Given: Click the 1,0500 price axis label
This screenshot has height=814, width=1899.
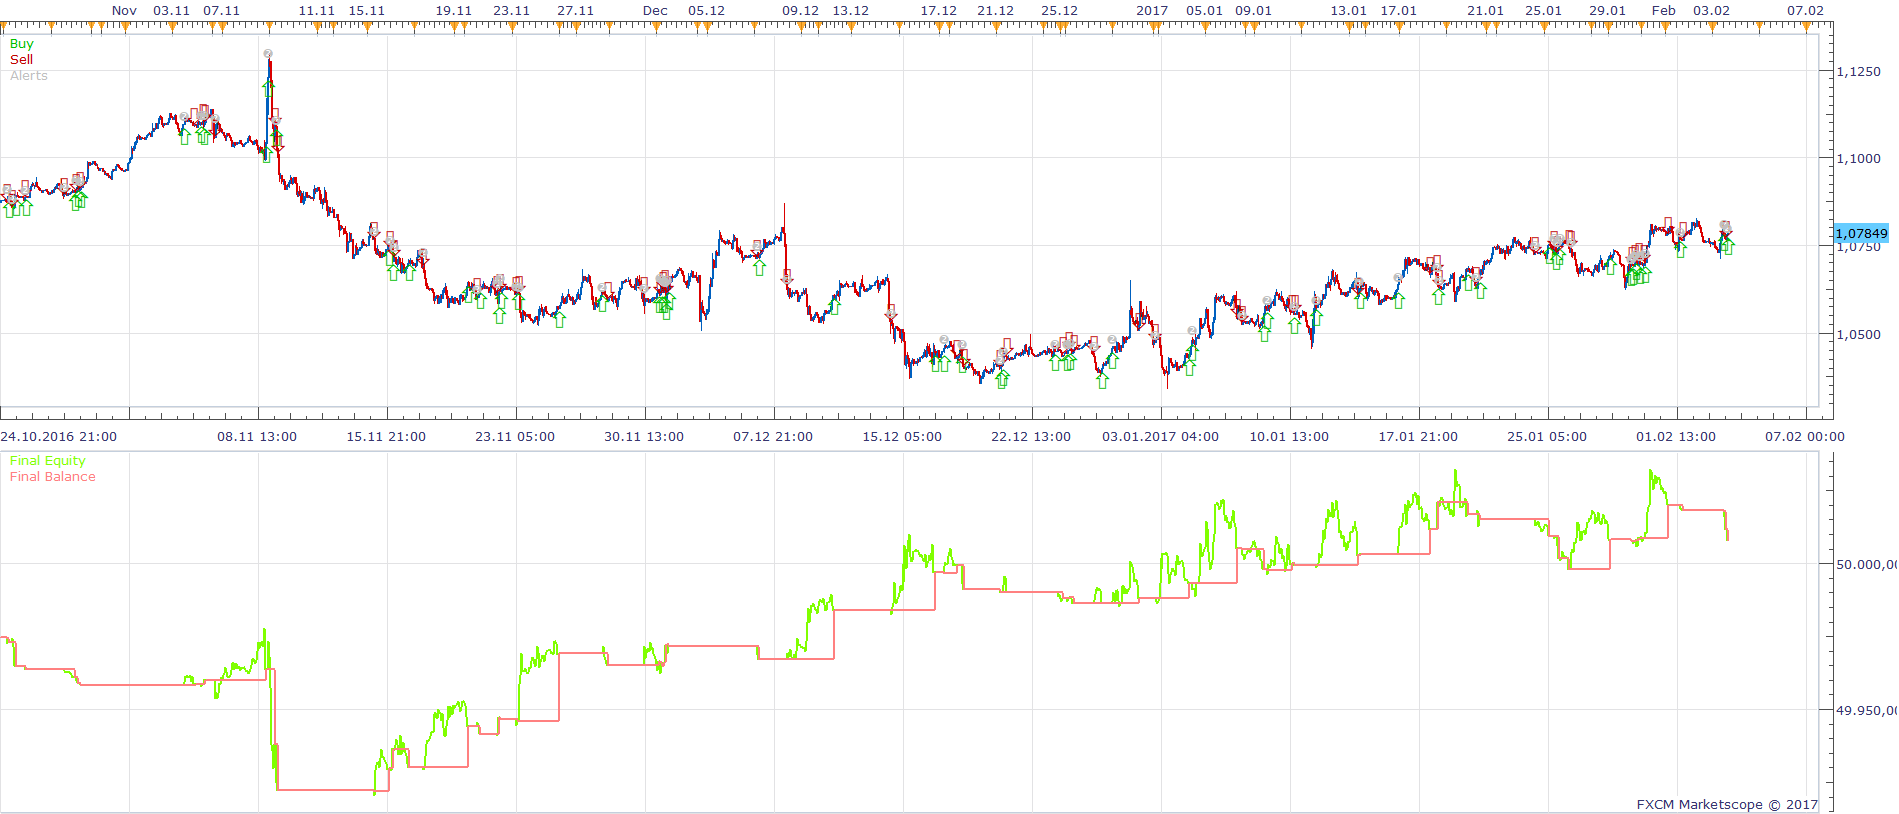Looking at the screenshot, I should [1859, 335].
